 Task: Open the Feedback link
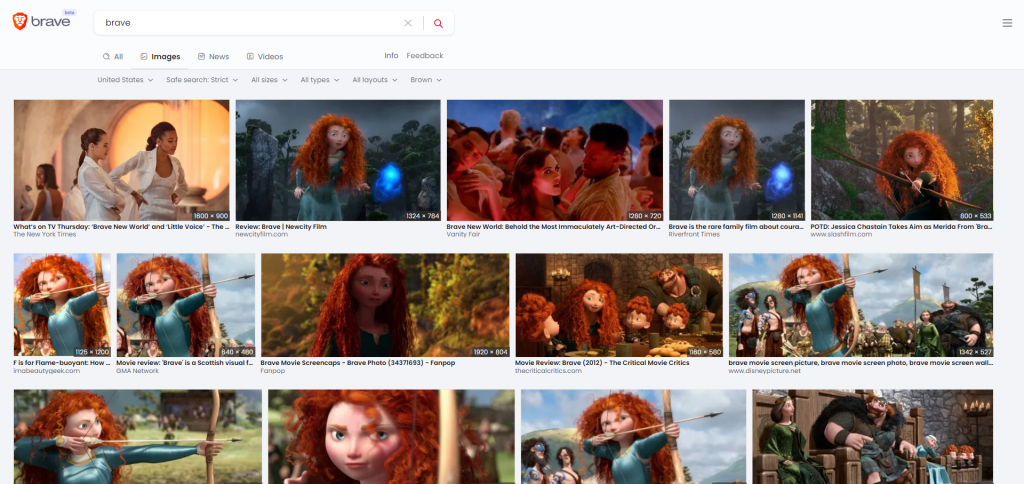[x=424, y=56]
